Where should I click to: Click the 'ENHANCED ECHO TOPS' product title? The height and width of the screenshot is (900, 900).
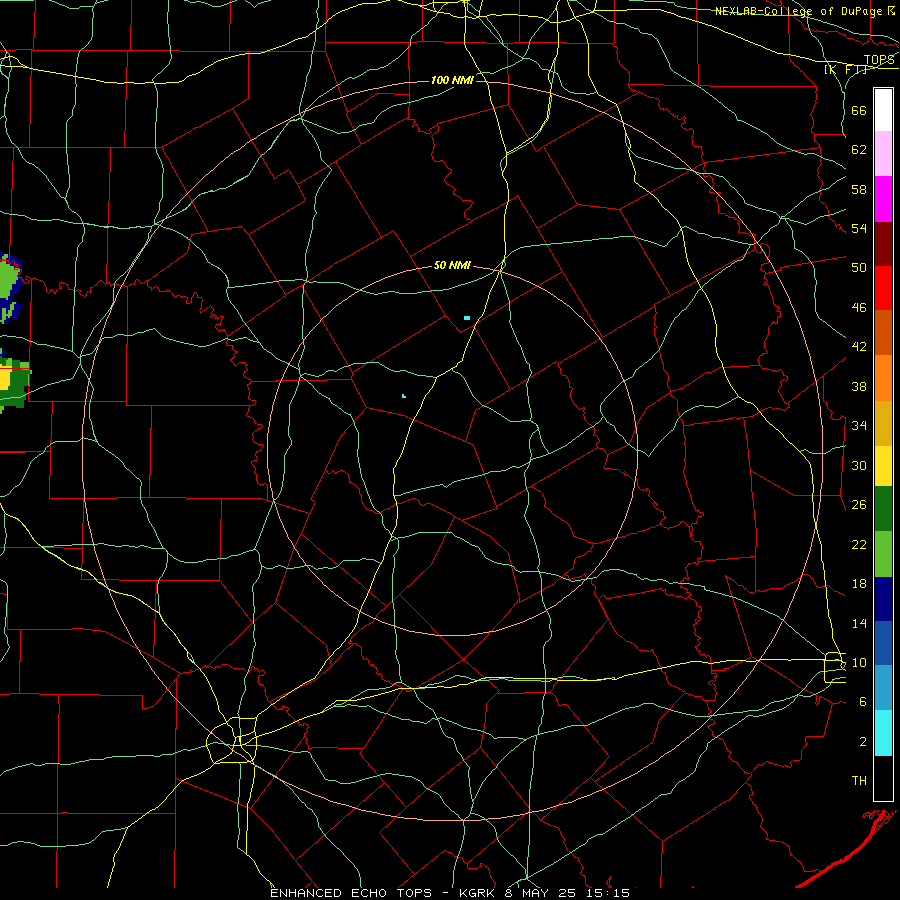[x=351, y=893]
